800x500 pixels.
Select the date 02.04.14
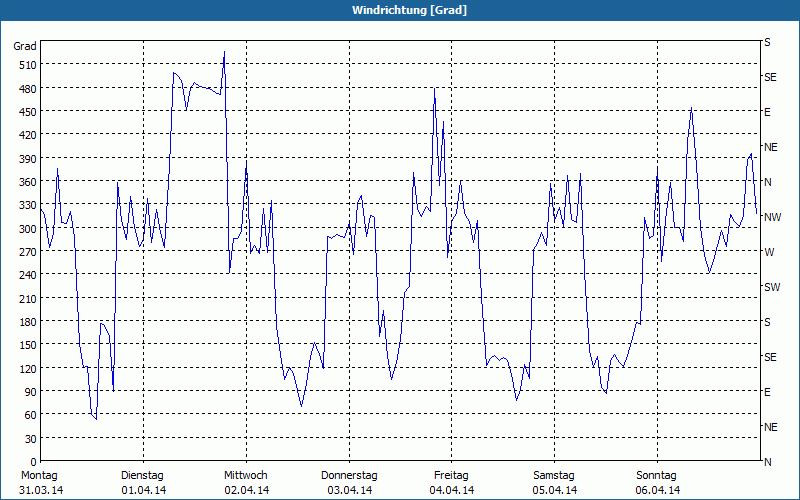coord(247,491)
